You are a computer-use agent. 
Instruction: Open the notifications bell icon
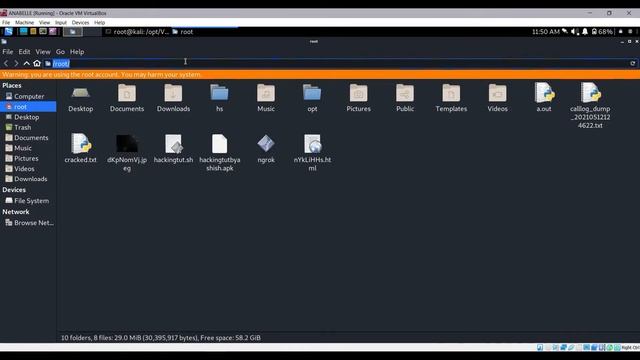[585, 31]
